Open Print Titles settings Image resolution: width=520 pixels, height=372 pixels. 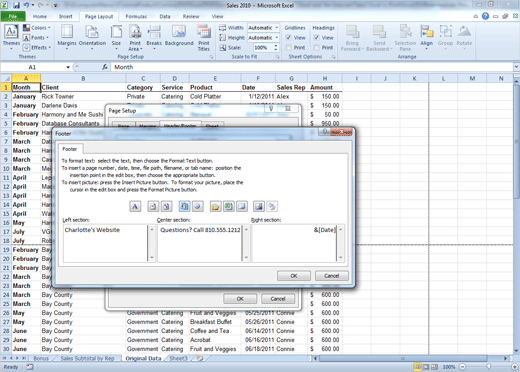click(x=204, y=37)
